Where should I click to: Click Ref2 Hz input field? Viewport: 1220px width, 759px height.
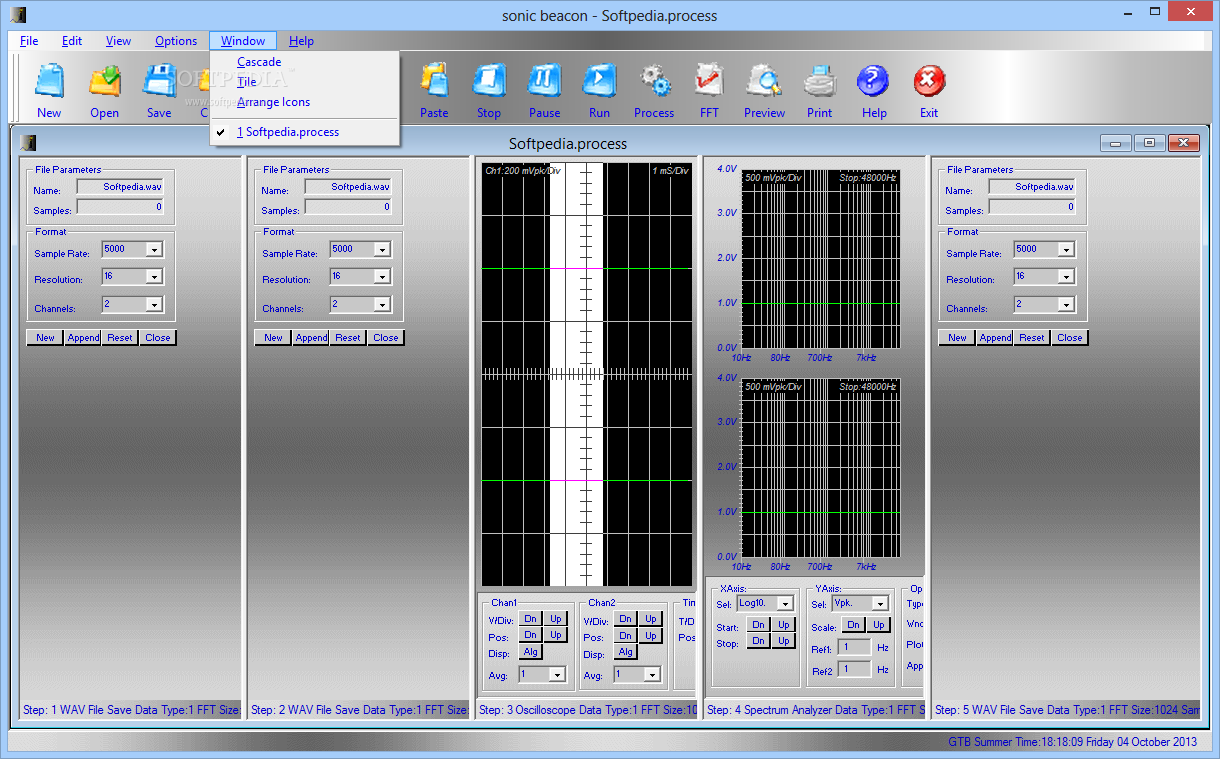tap(854, 669)
